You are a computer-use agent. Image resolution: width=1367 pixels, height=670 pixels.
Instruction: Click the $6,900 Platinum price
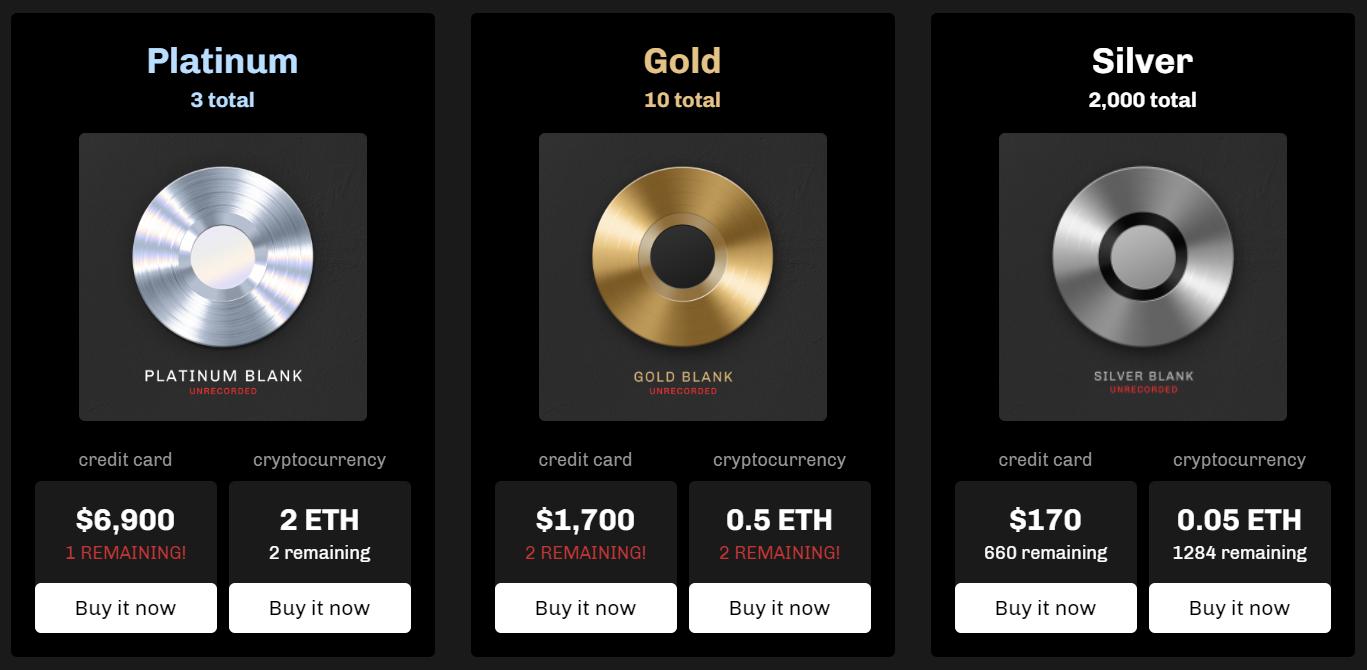coord(126,520)
